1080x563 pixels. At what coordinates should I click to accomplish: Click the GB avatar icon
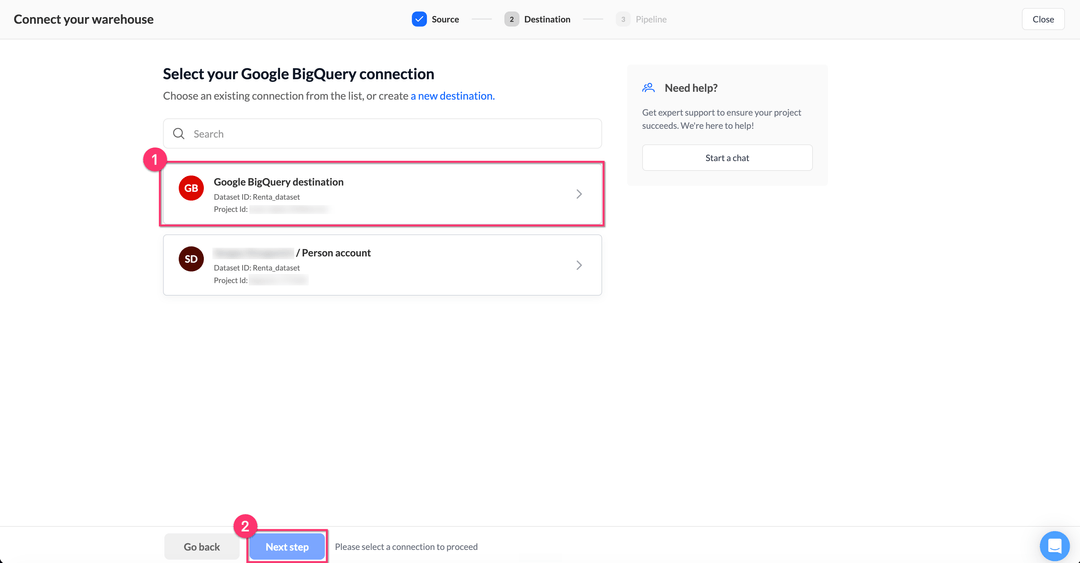pyautogui.click(x=191, y=188)
